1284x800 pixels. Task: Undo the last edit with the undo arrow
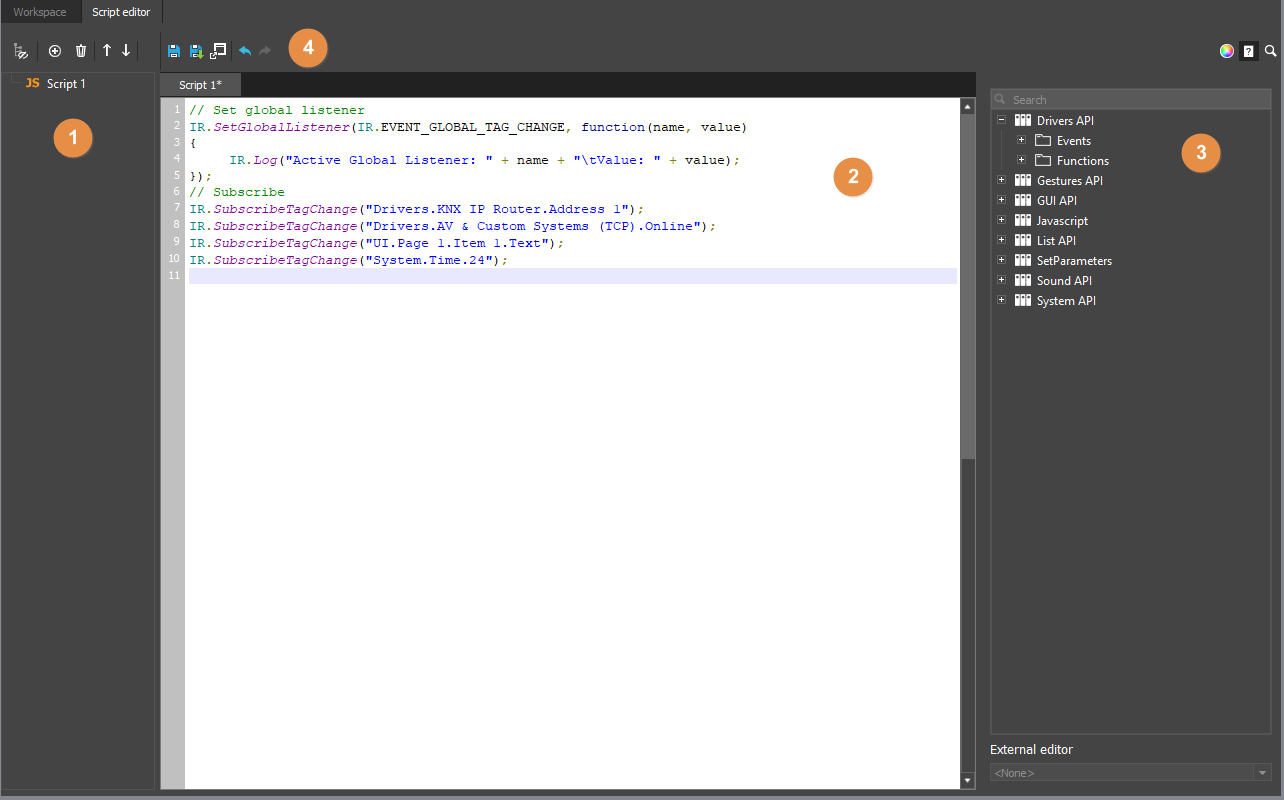tap(246, 50)
